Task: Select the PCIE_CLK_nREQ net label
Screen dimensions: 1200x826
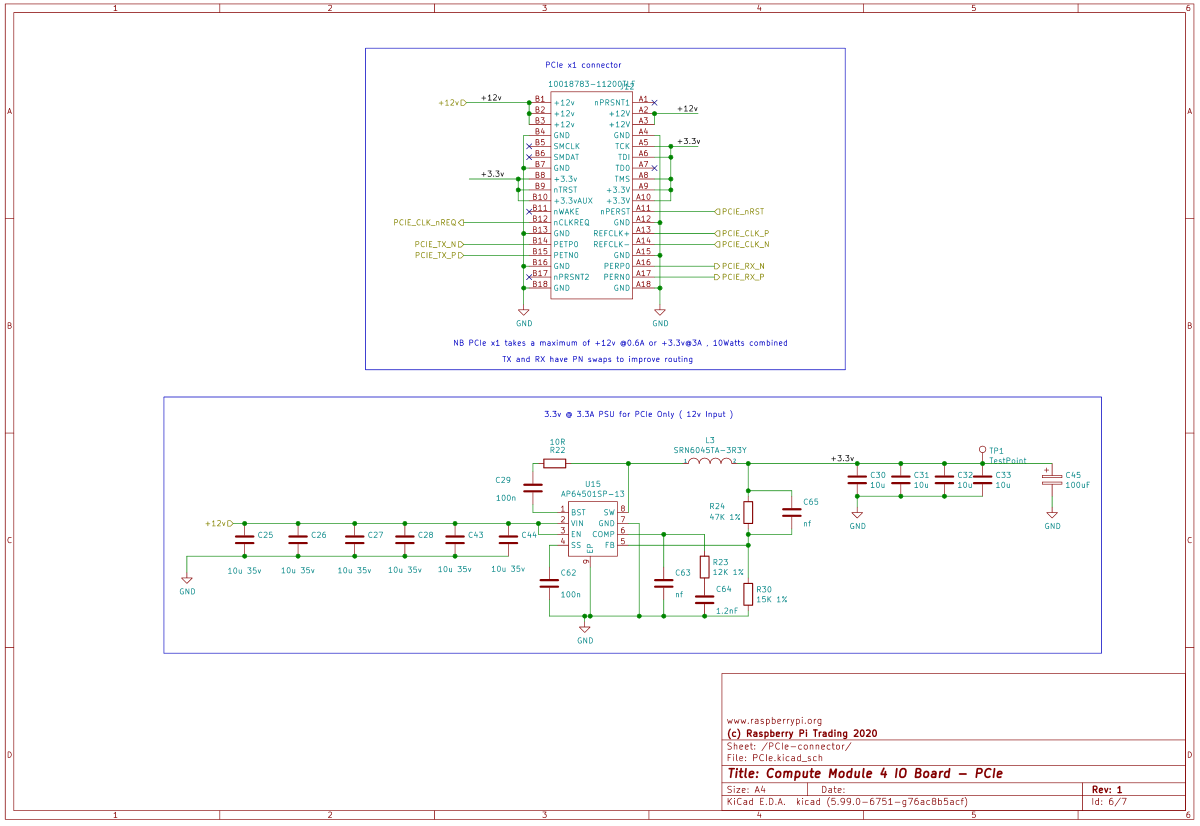Action: click(x=426, y=222)
